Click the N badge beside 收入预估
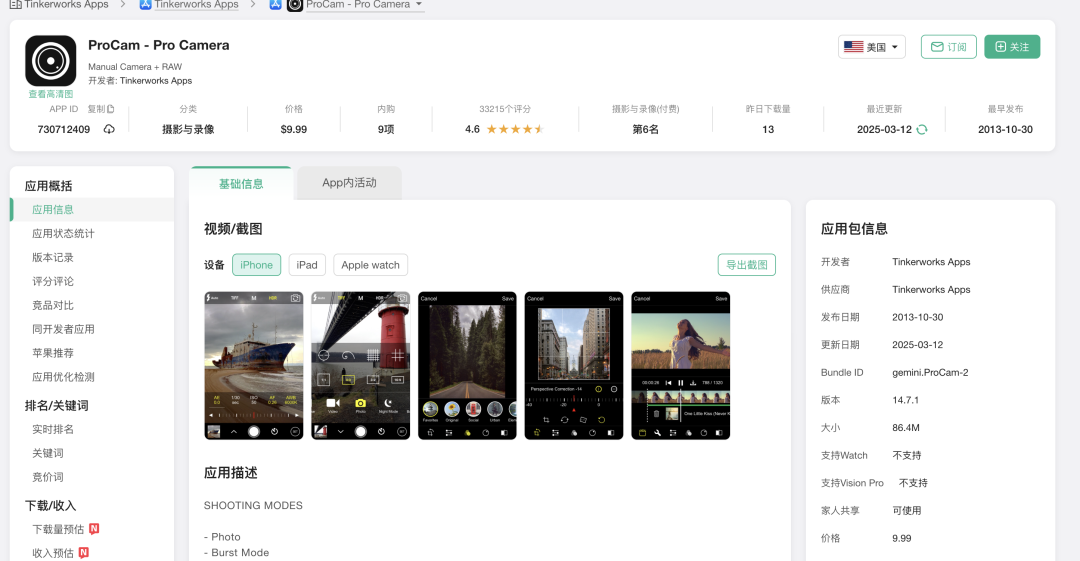This screenshot has width=1080, height=561. click(x=84, y=552)
